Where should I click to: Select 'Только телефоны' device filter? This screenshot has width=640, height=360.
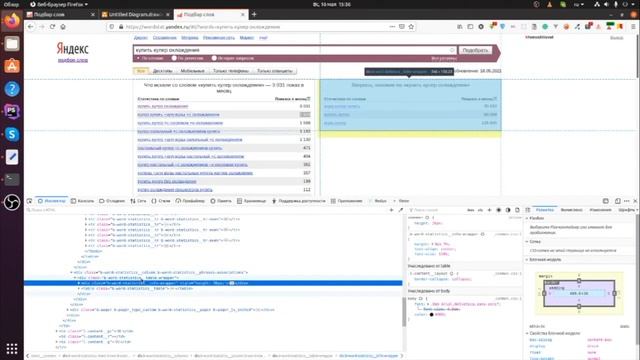tap(231, 71)
